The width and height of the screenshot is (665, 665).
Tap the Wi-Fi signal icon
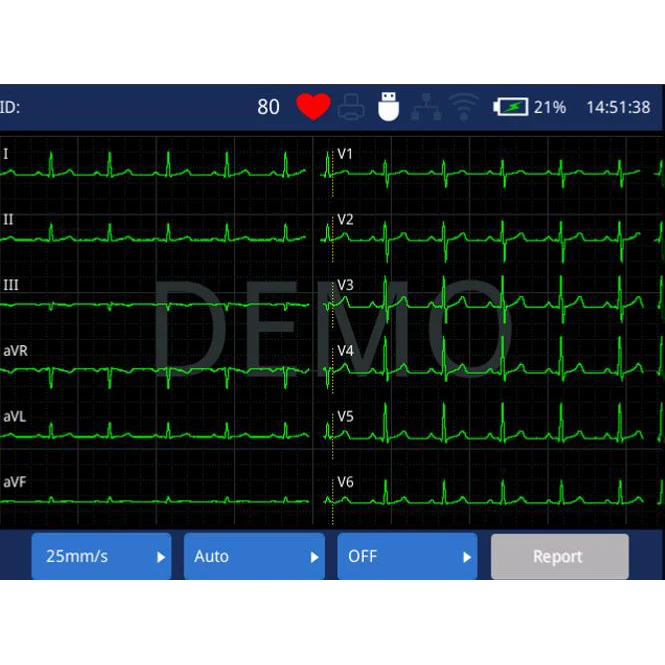pyautogui.click(x=464, y=107)
